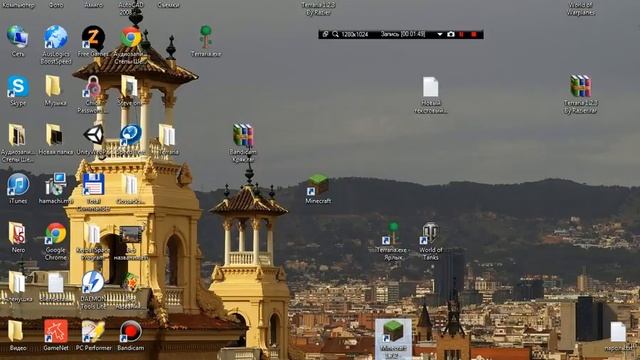Open Kerbal Space Program folder

click(92, 233)
